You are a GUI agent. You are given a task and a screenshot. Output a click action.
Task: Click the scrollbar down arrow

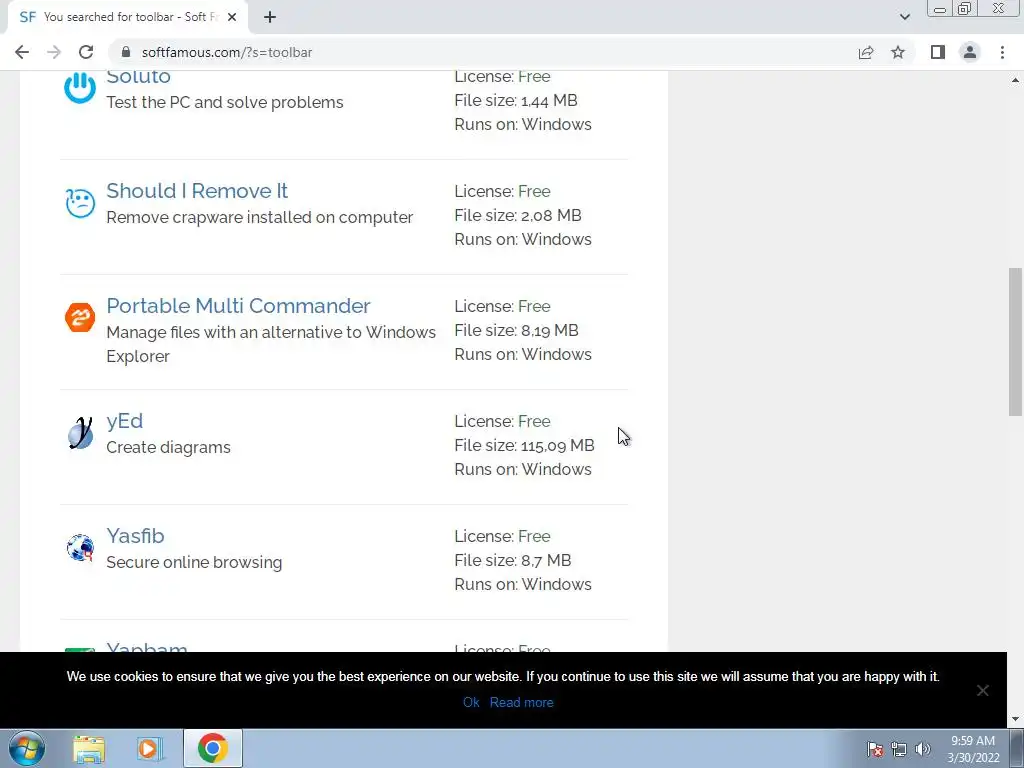pos(1015,719)
